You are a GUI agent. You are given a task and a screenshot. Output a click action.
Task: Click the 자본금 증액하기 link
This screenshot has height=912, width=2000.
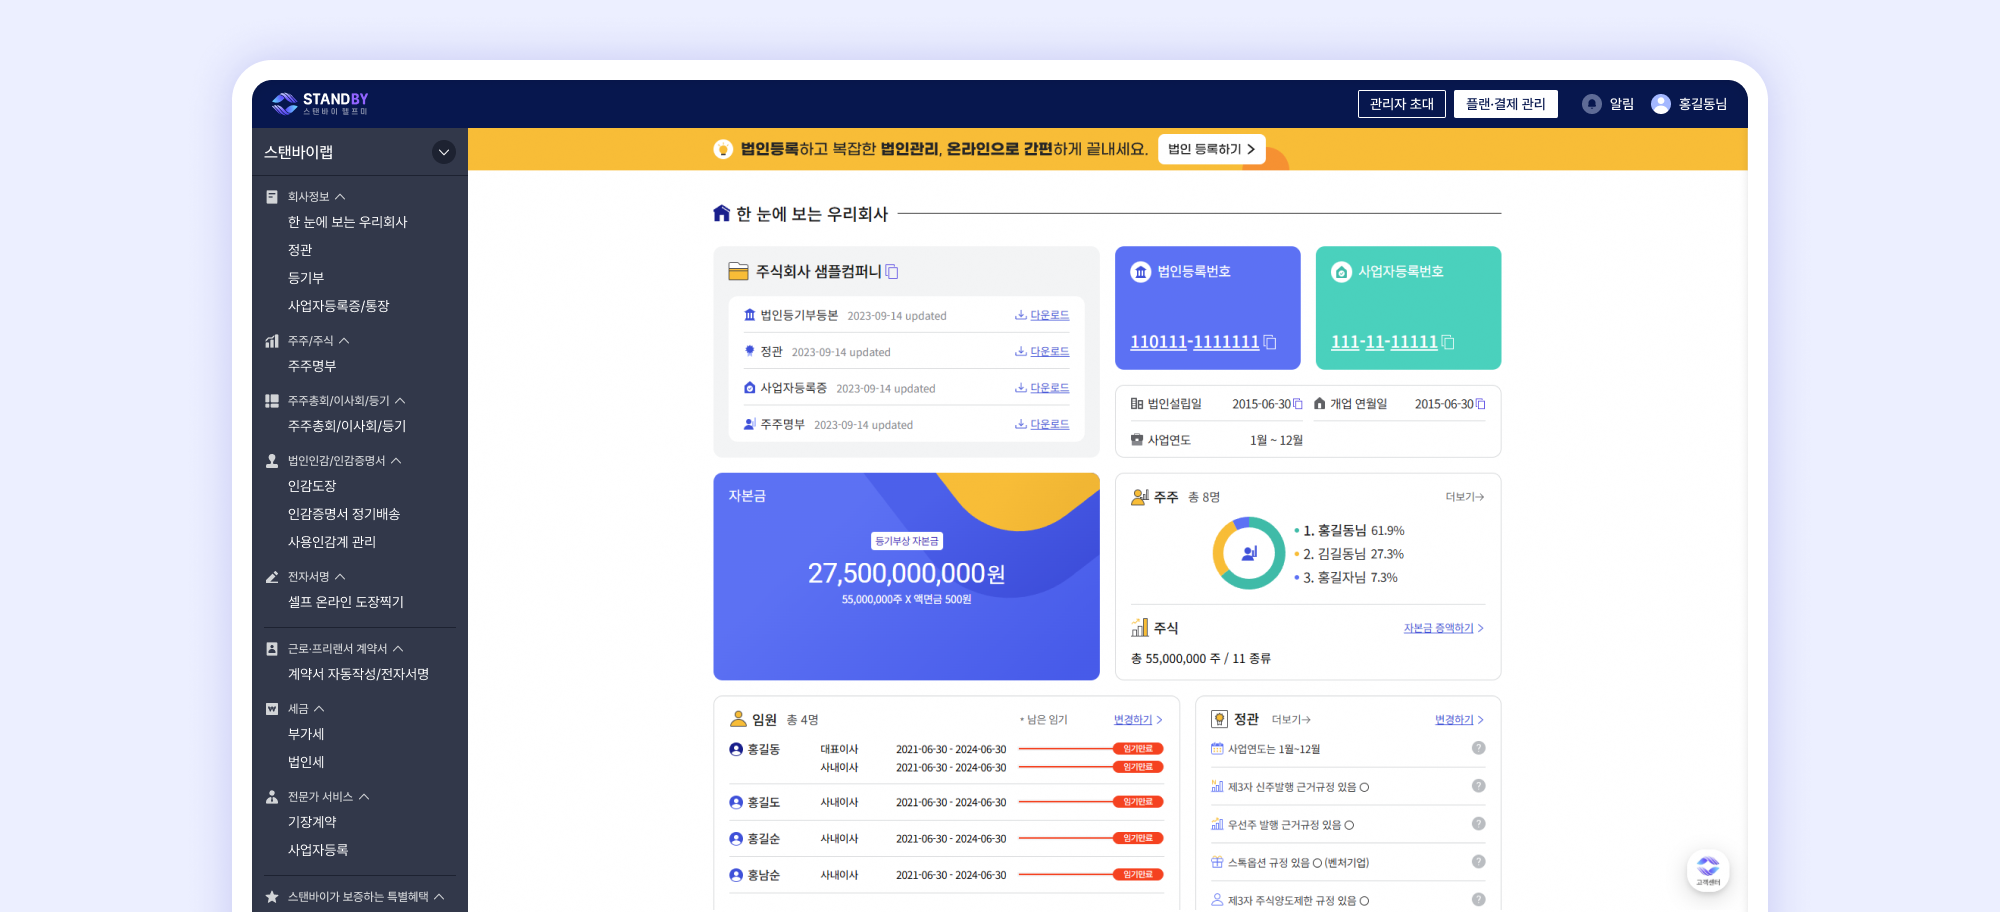coord(1444,628)
